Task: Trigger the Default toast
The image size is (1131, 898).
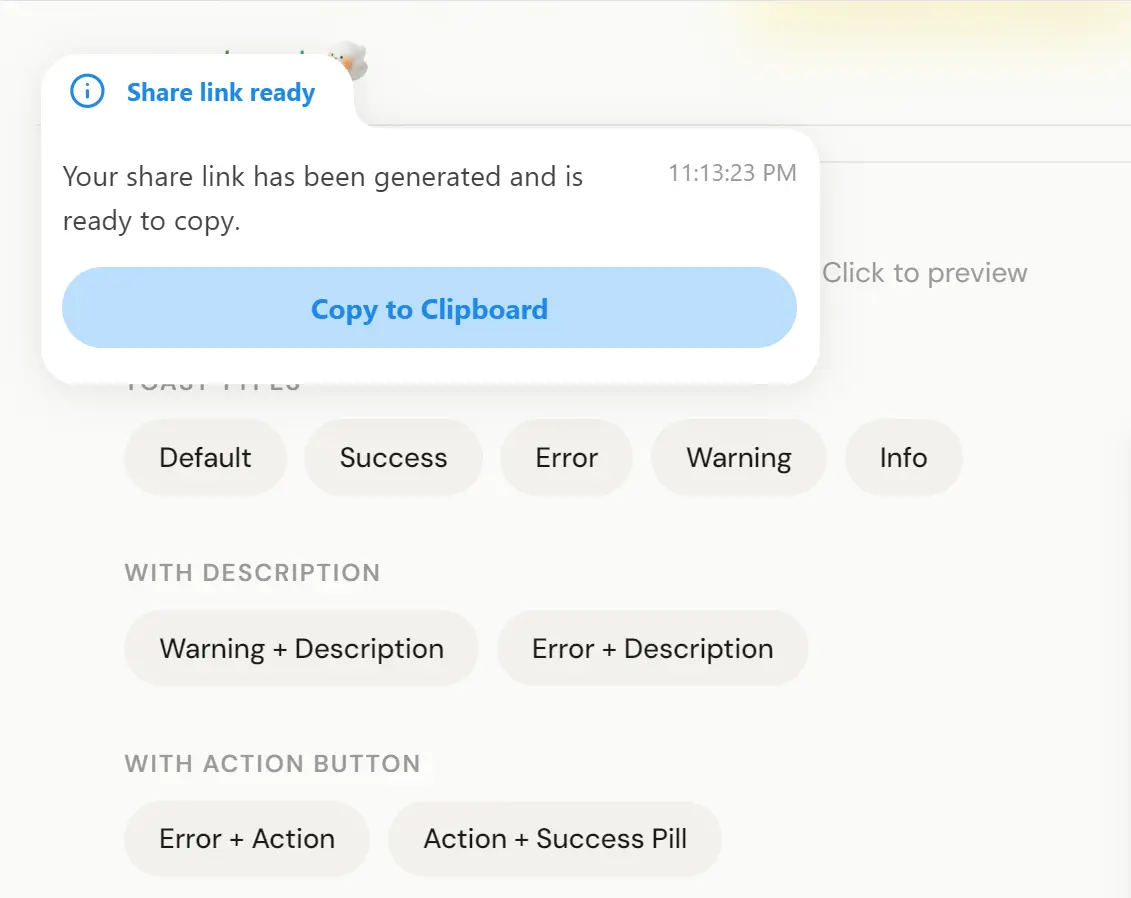Action: pyautogui.click(x=205, y=458)
